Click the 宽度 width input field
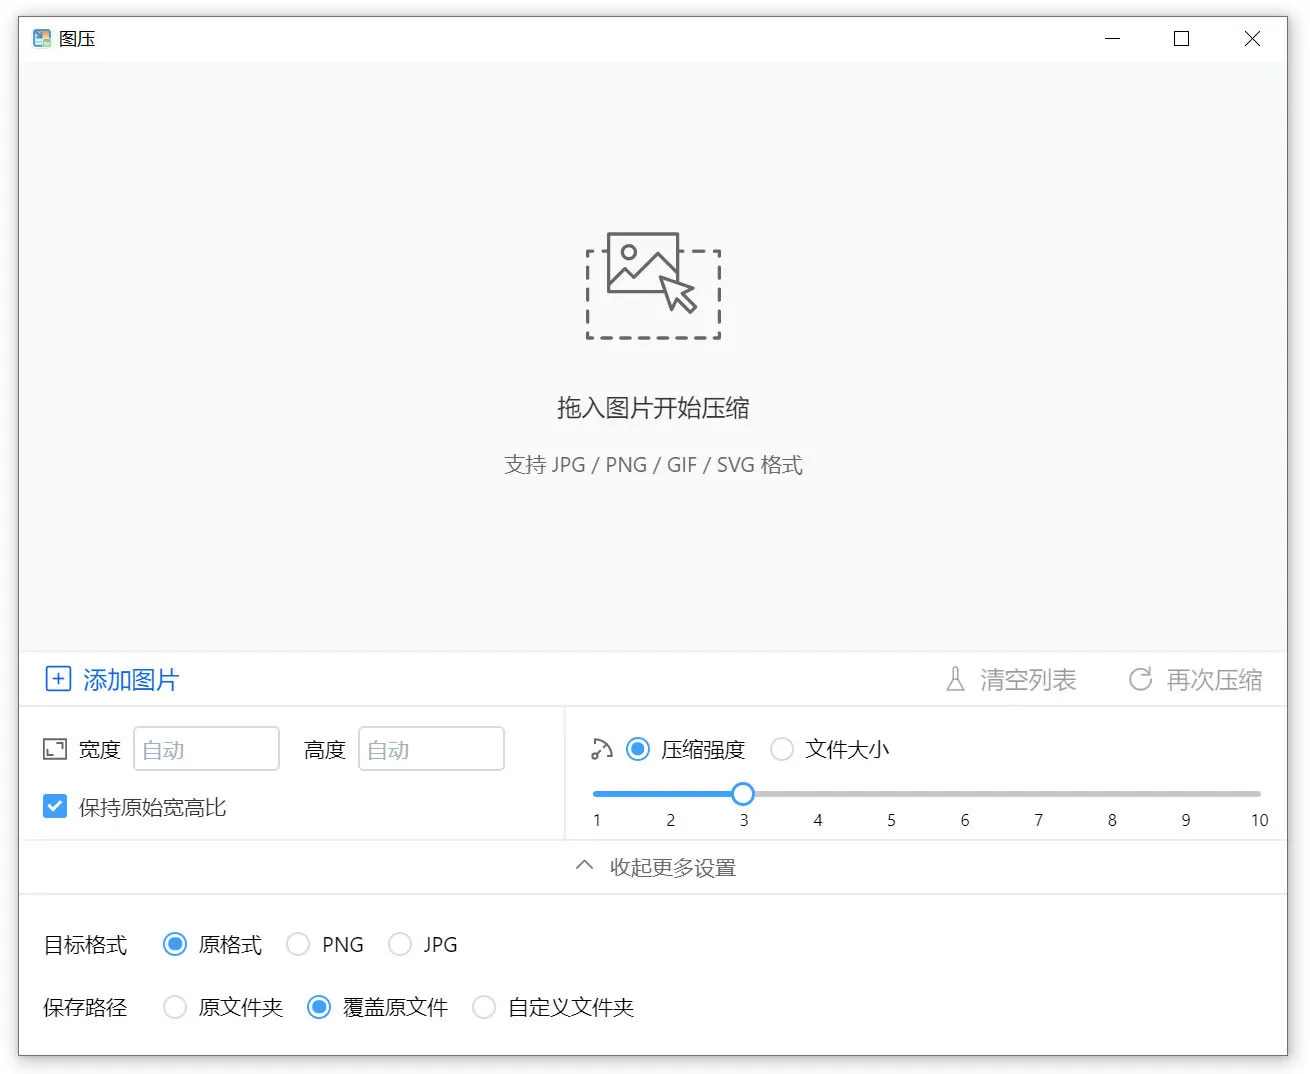This screenshot has height=1074, width=1310. (x=206, y=749)
